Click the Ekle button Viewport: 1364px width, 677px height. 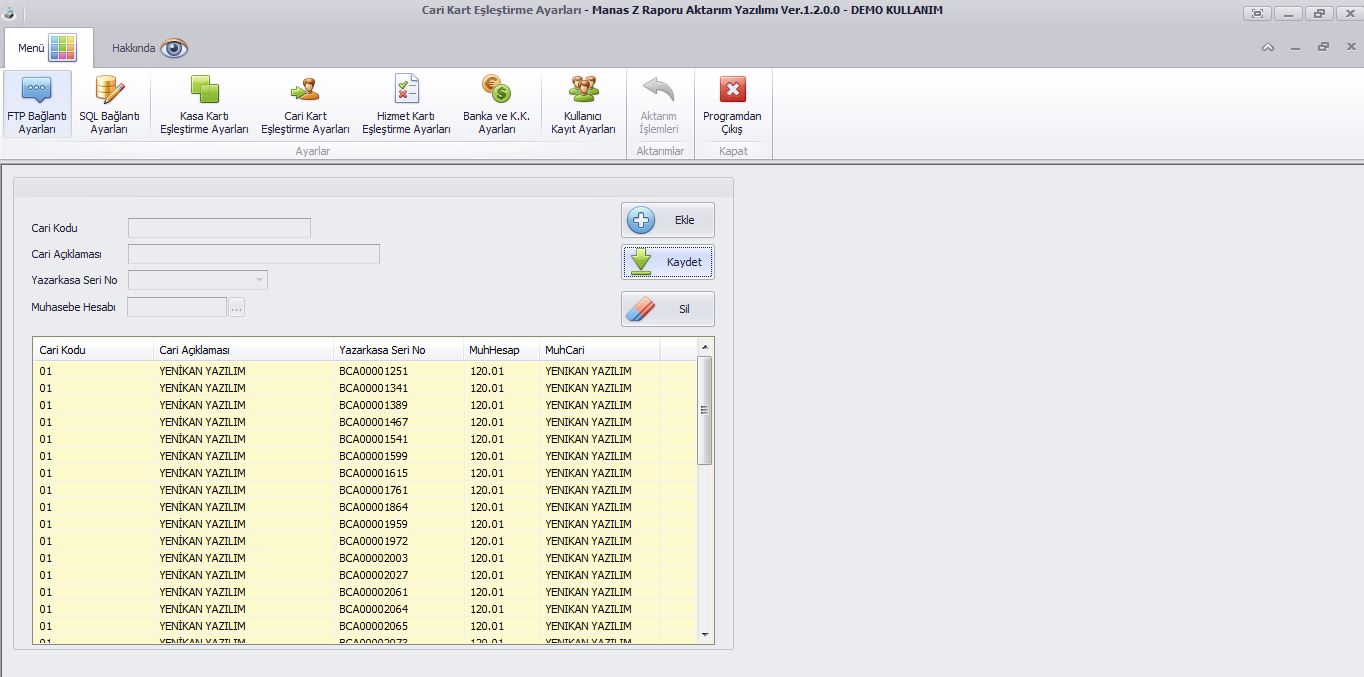tap(667, 220)
